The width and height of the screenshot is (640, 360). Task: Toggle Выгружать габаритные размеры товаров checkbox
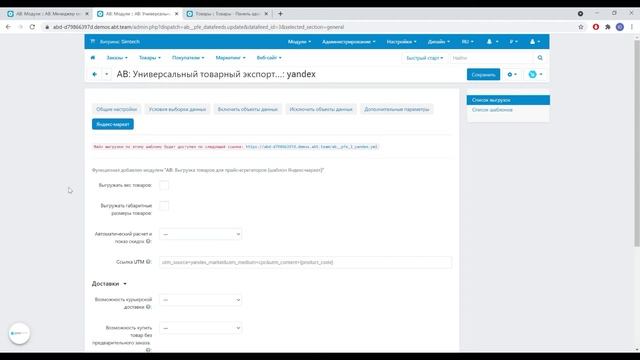pos(164,206)
